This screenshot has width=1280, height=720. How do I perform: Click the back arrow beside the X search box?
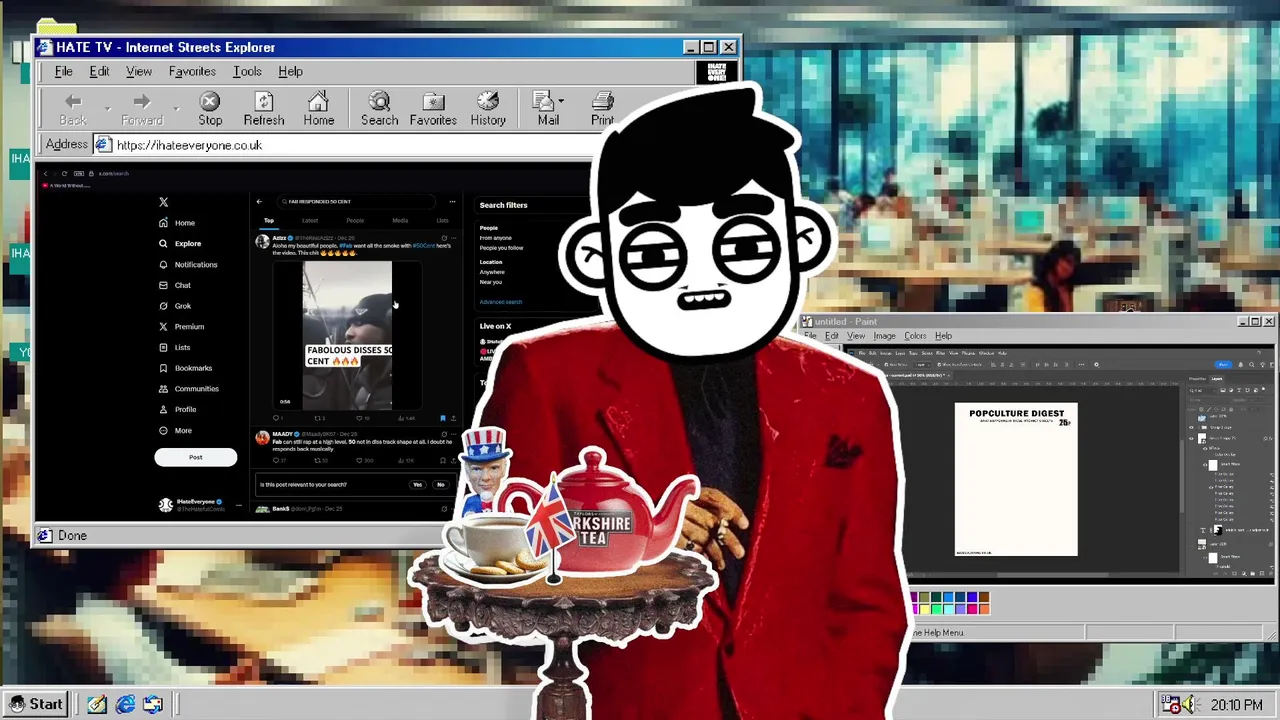coord(259,201)
